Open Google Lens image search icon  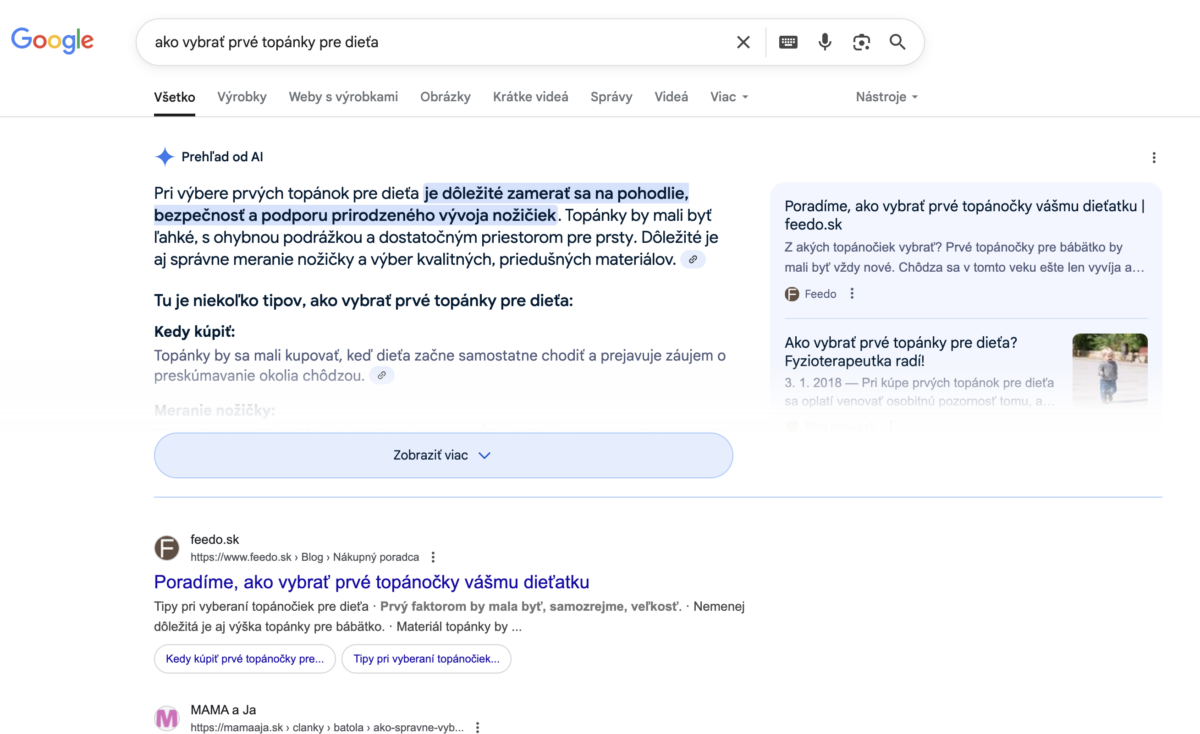coord(861,42)
